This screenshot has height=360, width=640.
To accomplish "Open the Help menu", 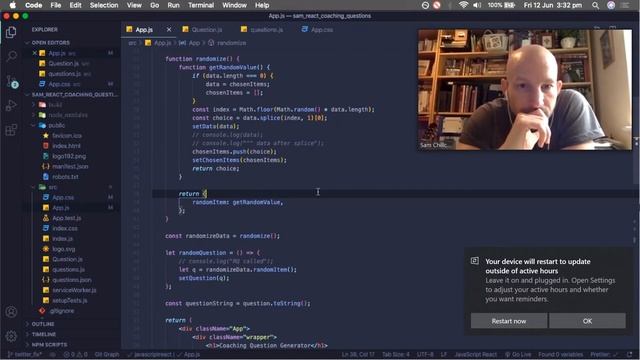I will [262, 5].
